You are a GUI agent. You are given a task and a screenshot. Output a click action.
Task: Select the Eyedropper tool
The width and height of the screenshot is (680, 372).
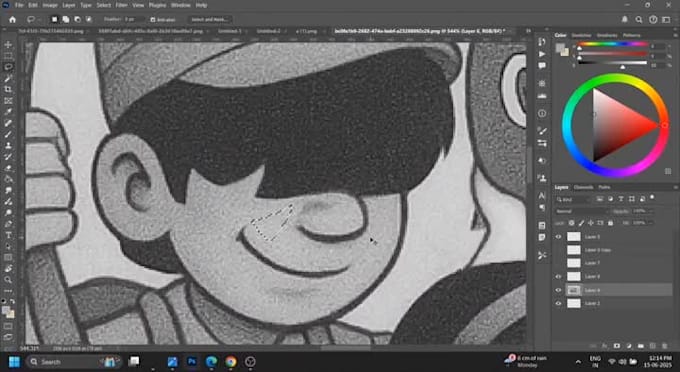point(8,112)
